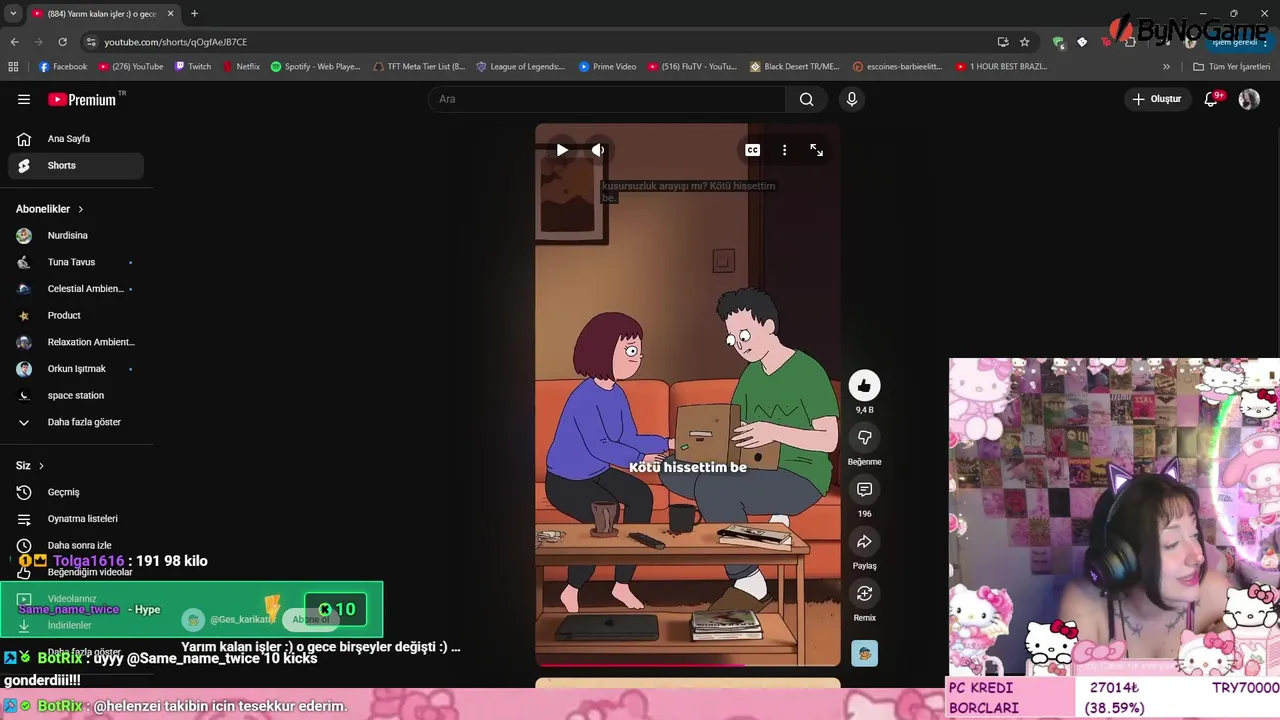
Task: Play the Shorts video
Action: pos(562,150)
